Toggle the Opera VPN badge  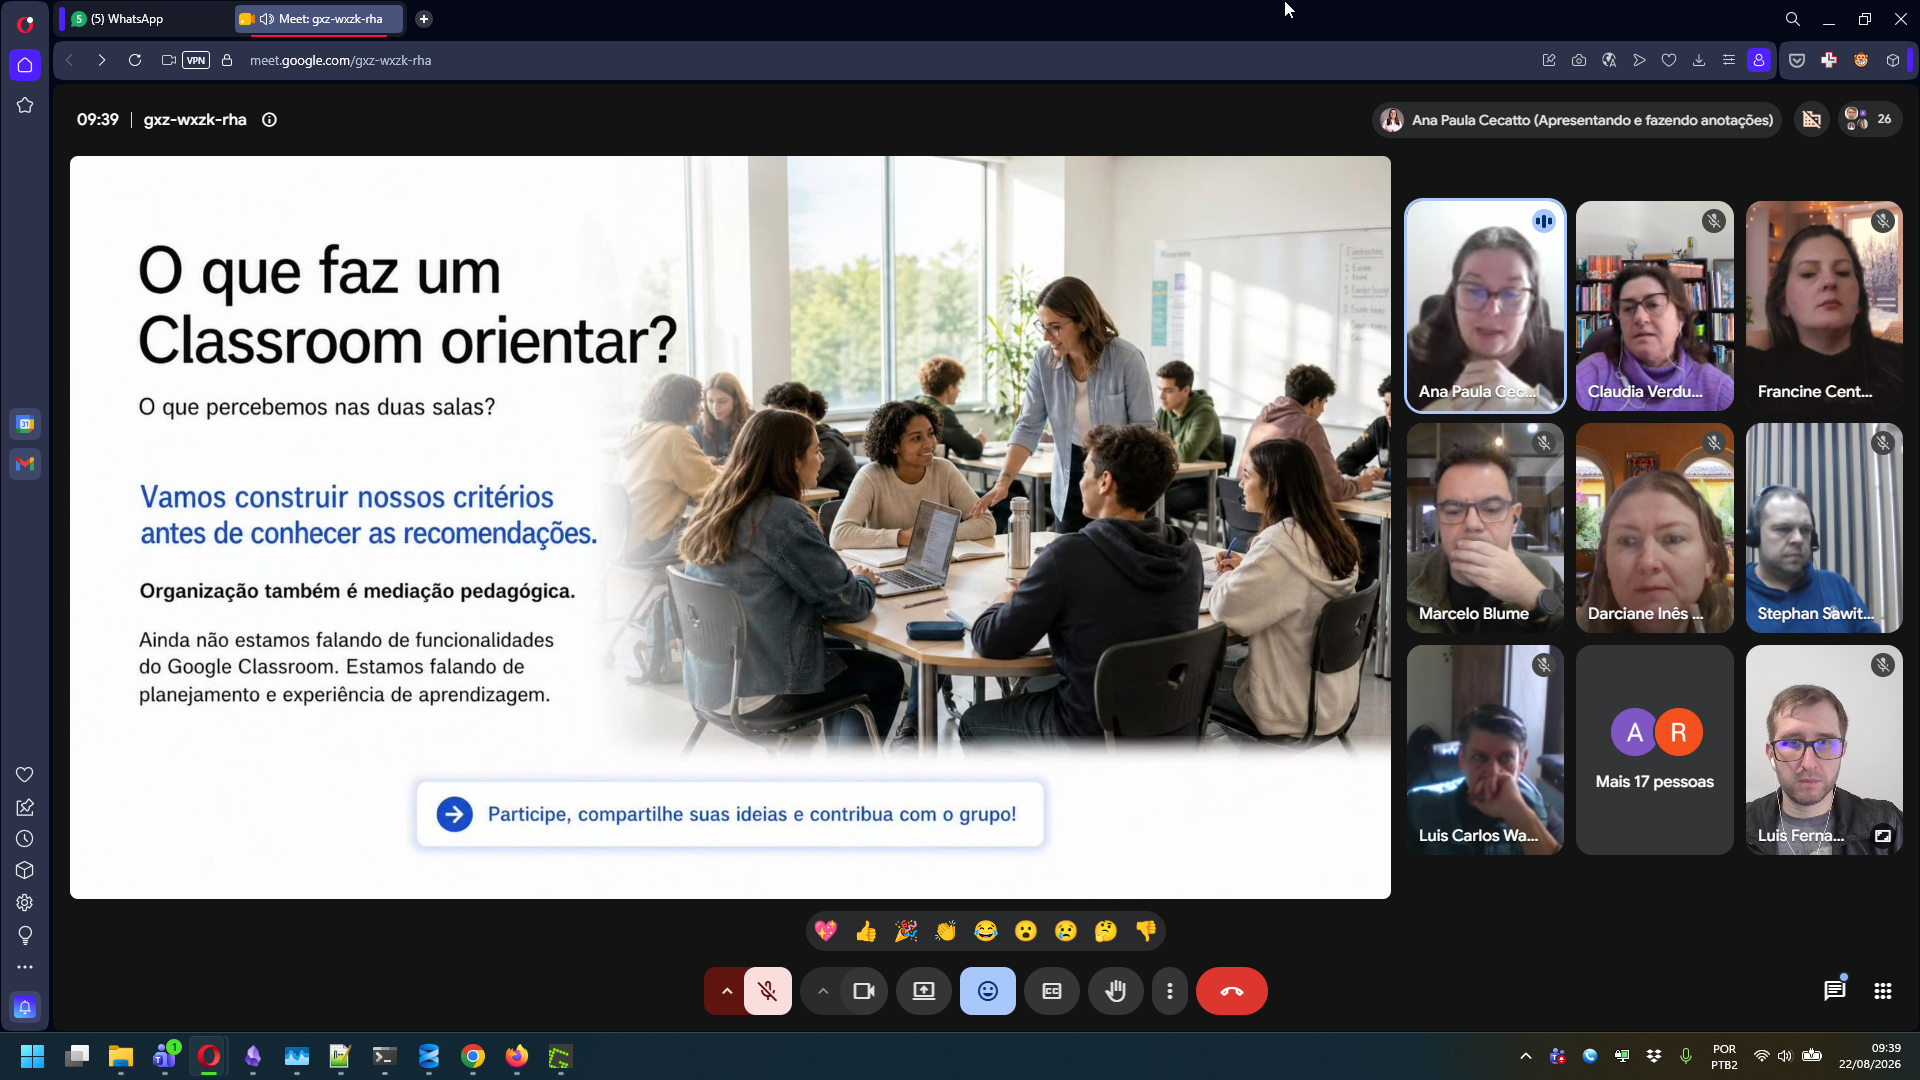coord(196,60)
